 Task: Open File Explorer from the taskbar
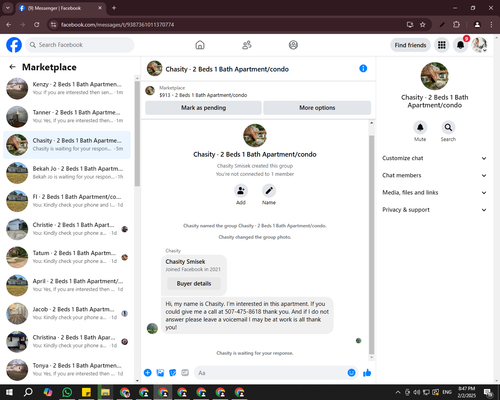pos(105,392)
